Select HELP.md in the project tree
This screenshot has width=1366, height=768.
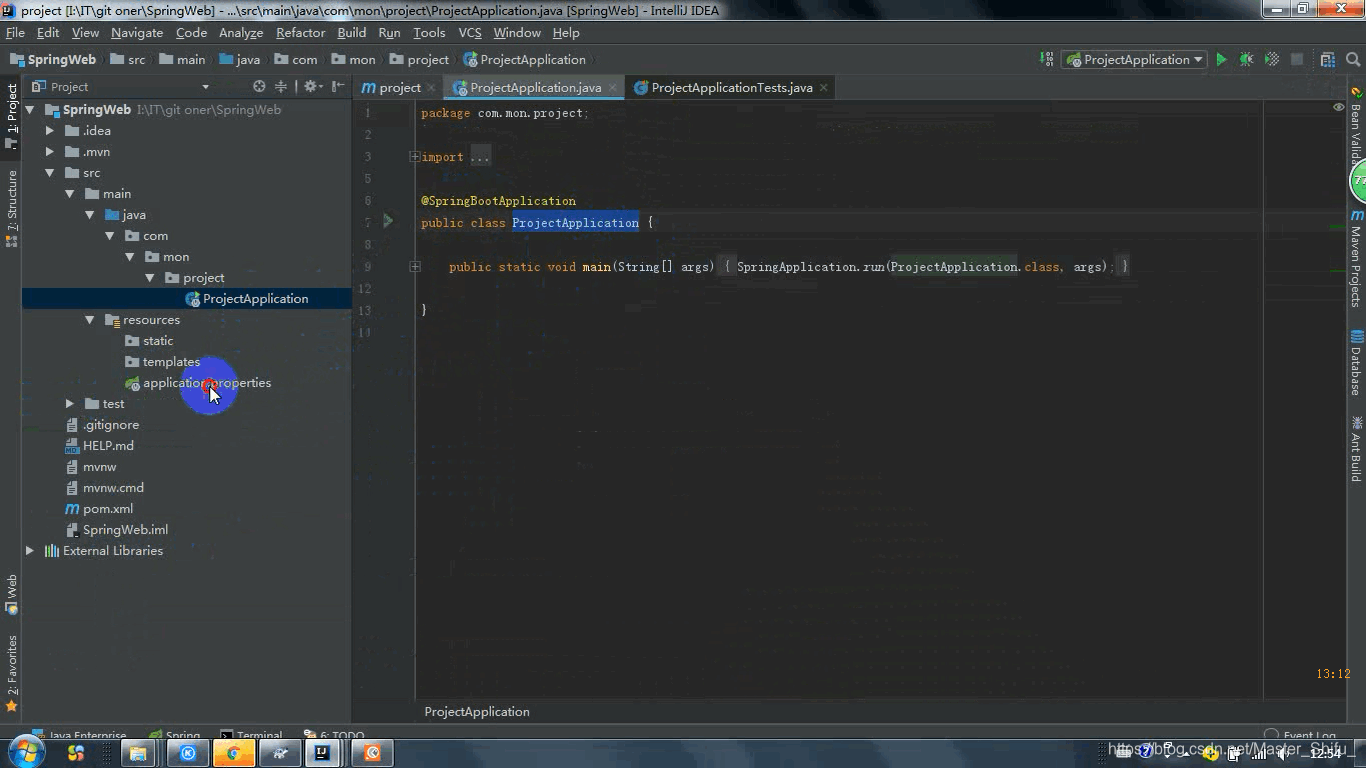(x=99, y=446)
